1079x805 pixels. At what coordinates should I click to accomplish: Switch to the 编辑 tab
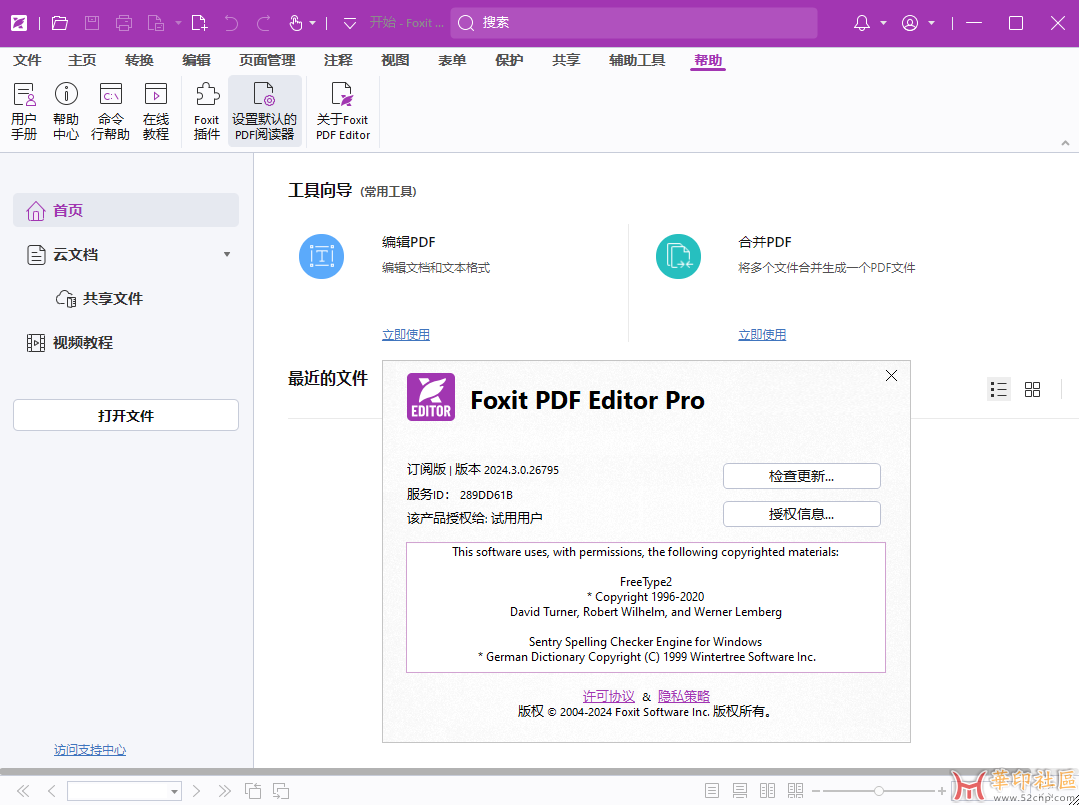[x=196, y=60]
